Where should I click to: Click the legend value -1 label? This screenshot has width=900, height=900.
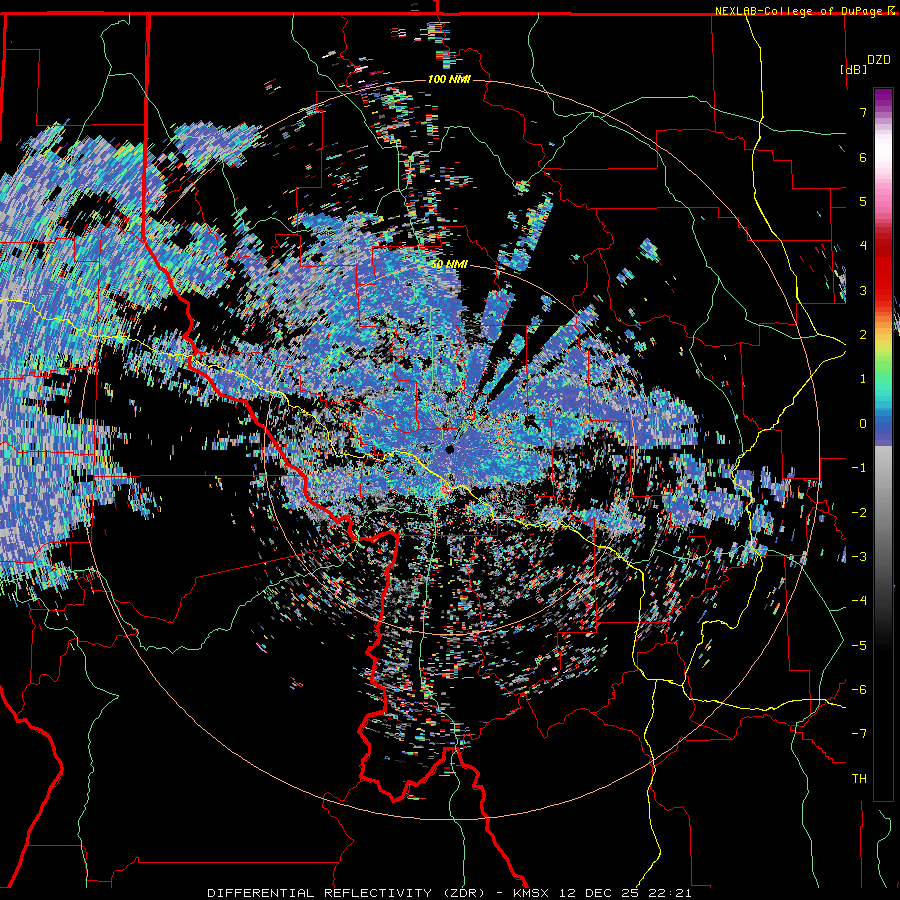pos(859,468)
